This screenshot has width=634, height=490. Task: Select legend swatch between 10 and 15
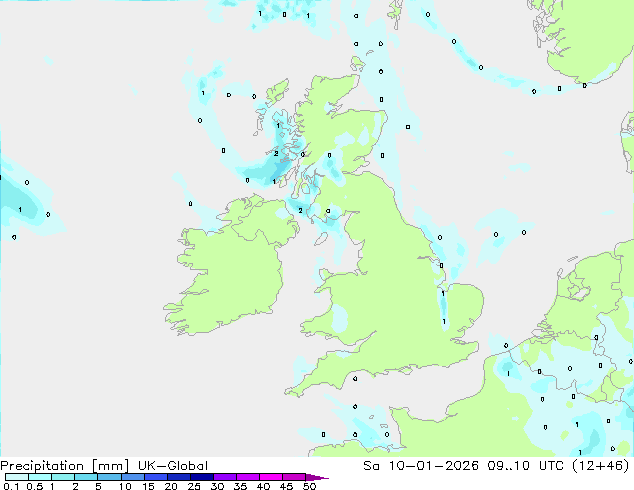132,477
